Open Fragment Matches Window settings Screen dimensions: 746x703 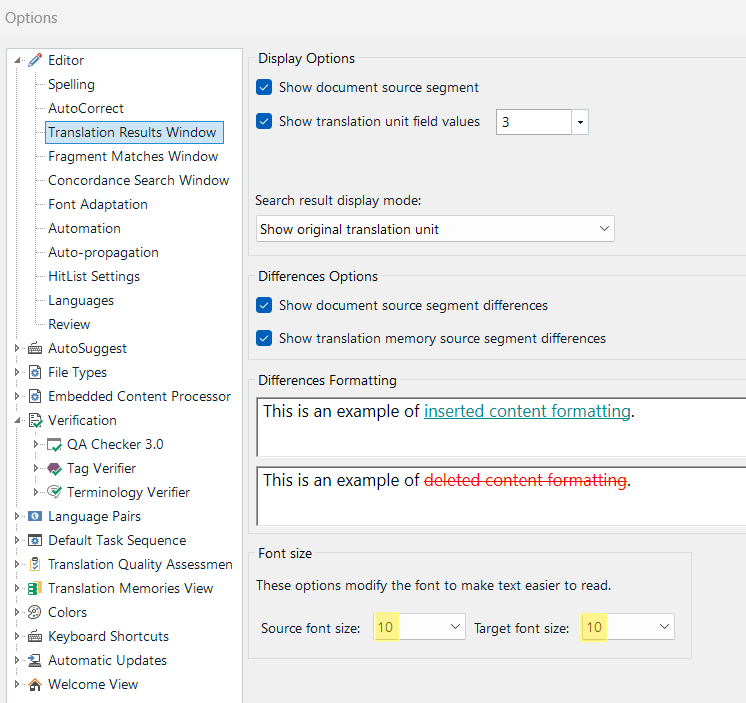pos(133,156)
